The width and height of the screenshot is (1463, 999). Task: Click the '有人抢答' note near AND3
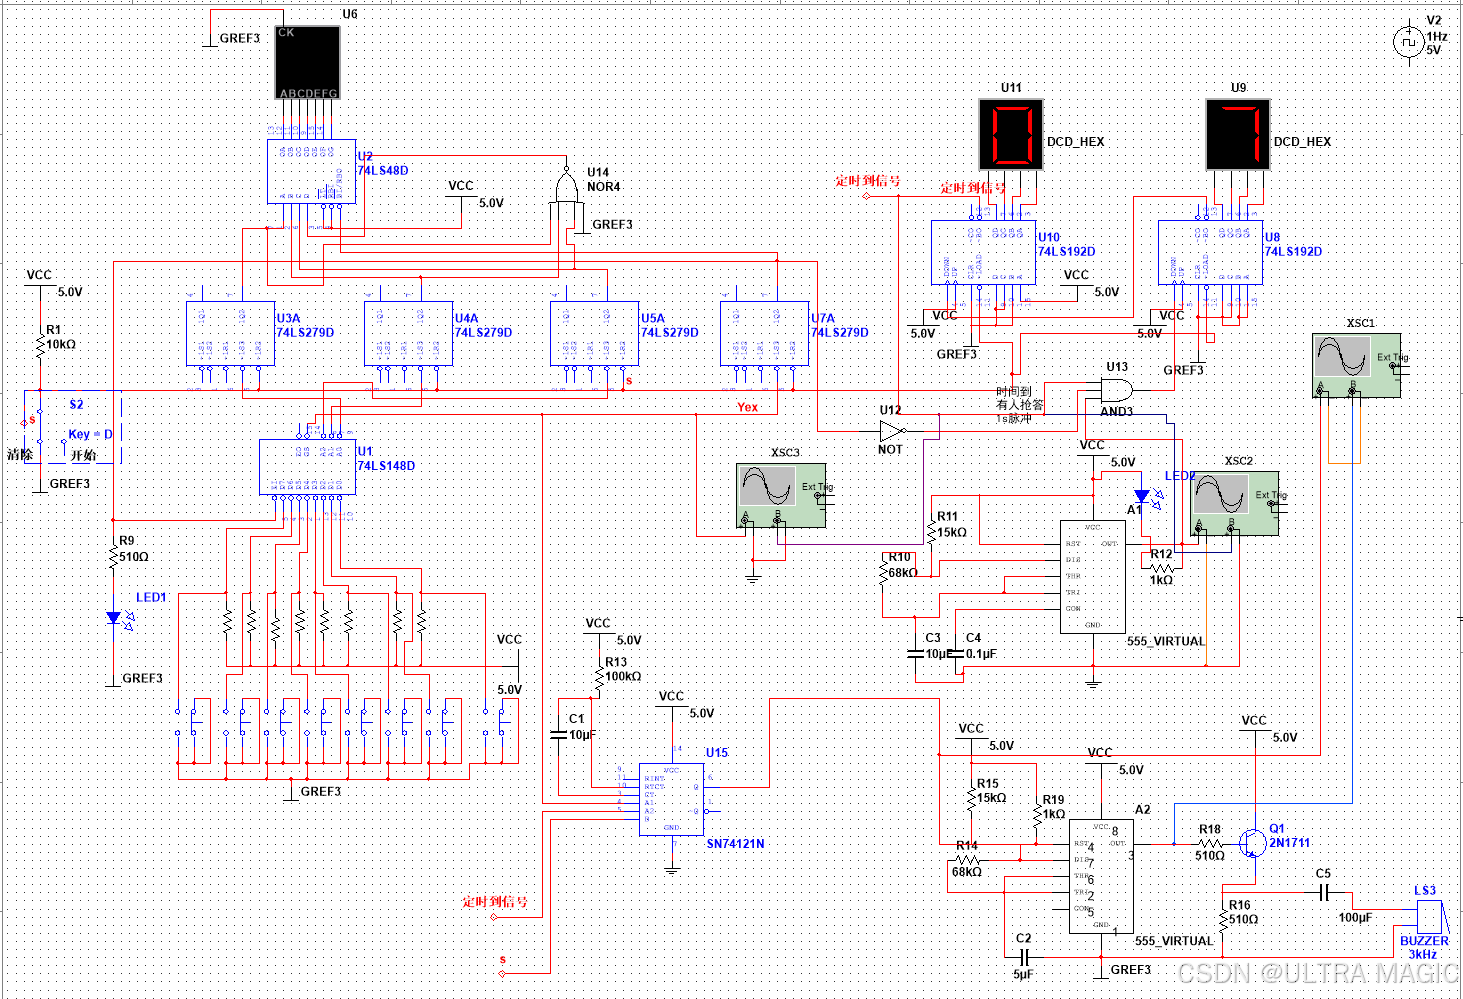[x=1019, y=405]
